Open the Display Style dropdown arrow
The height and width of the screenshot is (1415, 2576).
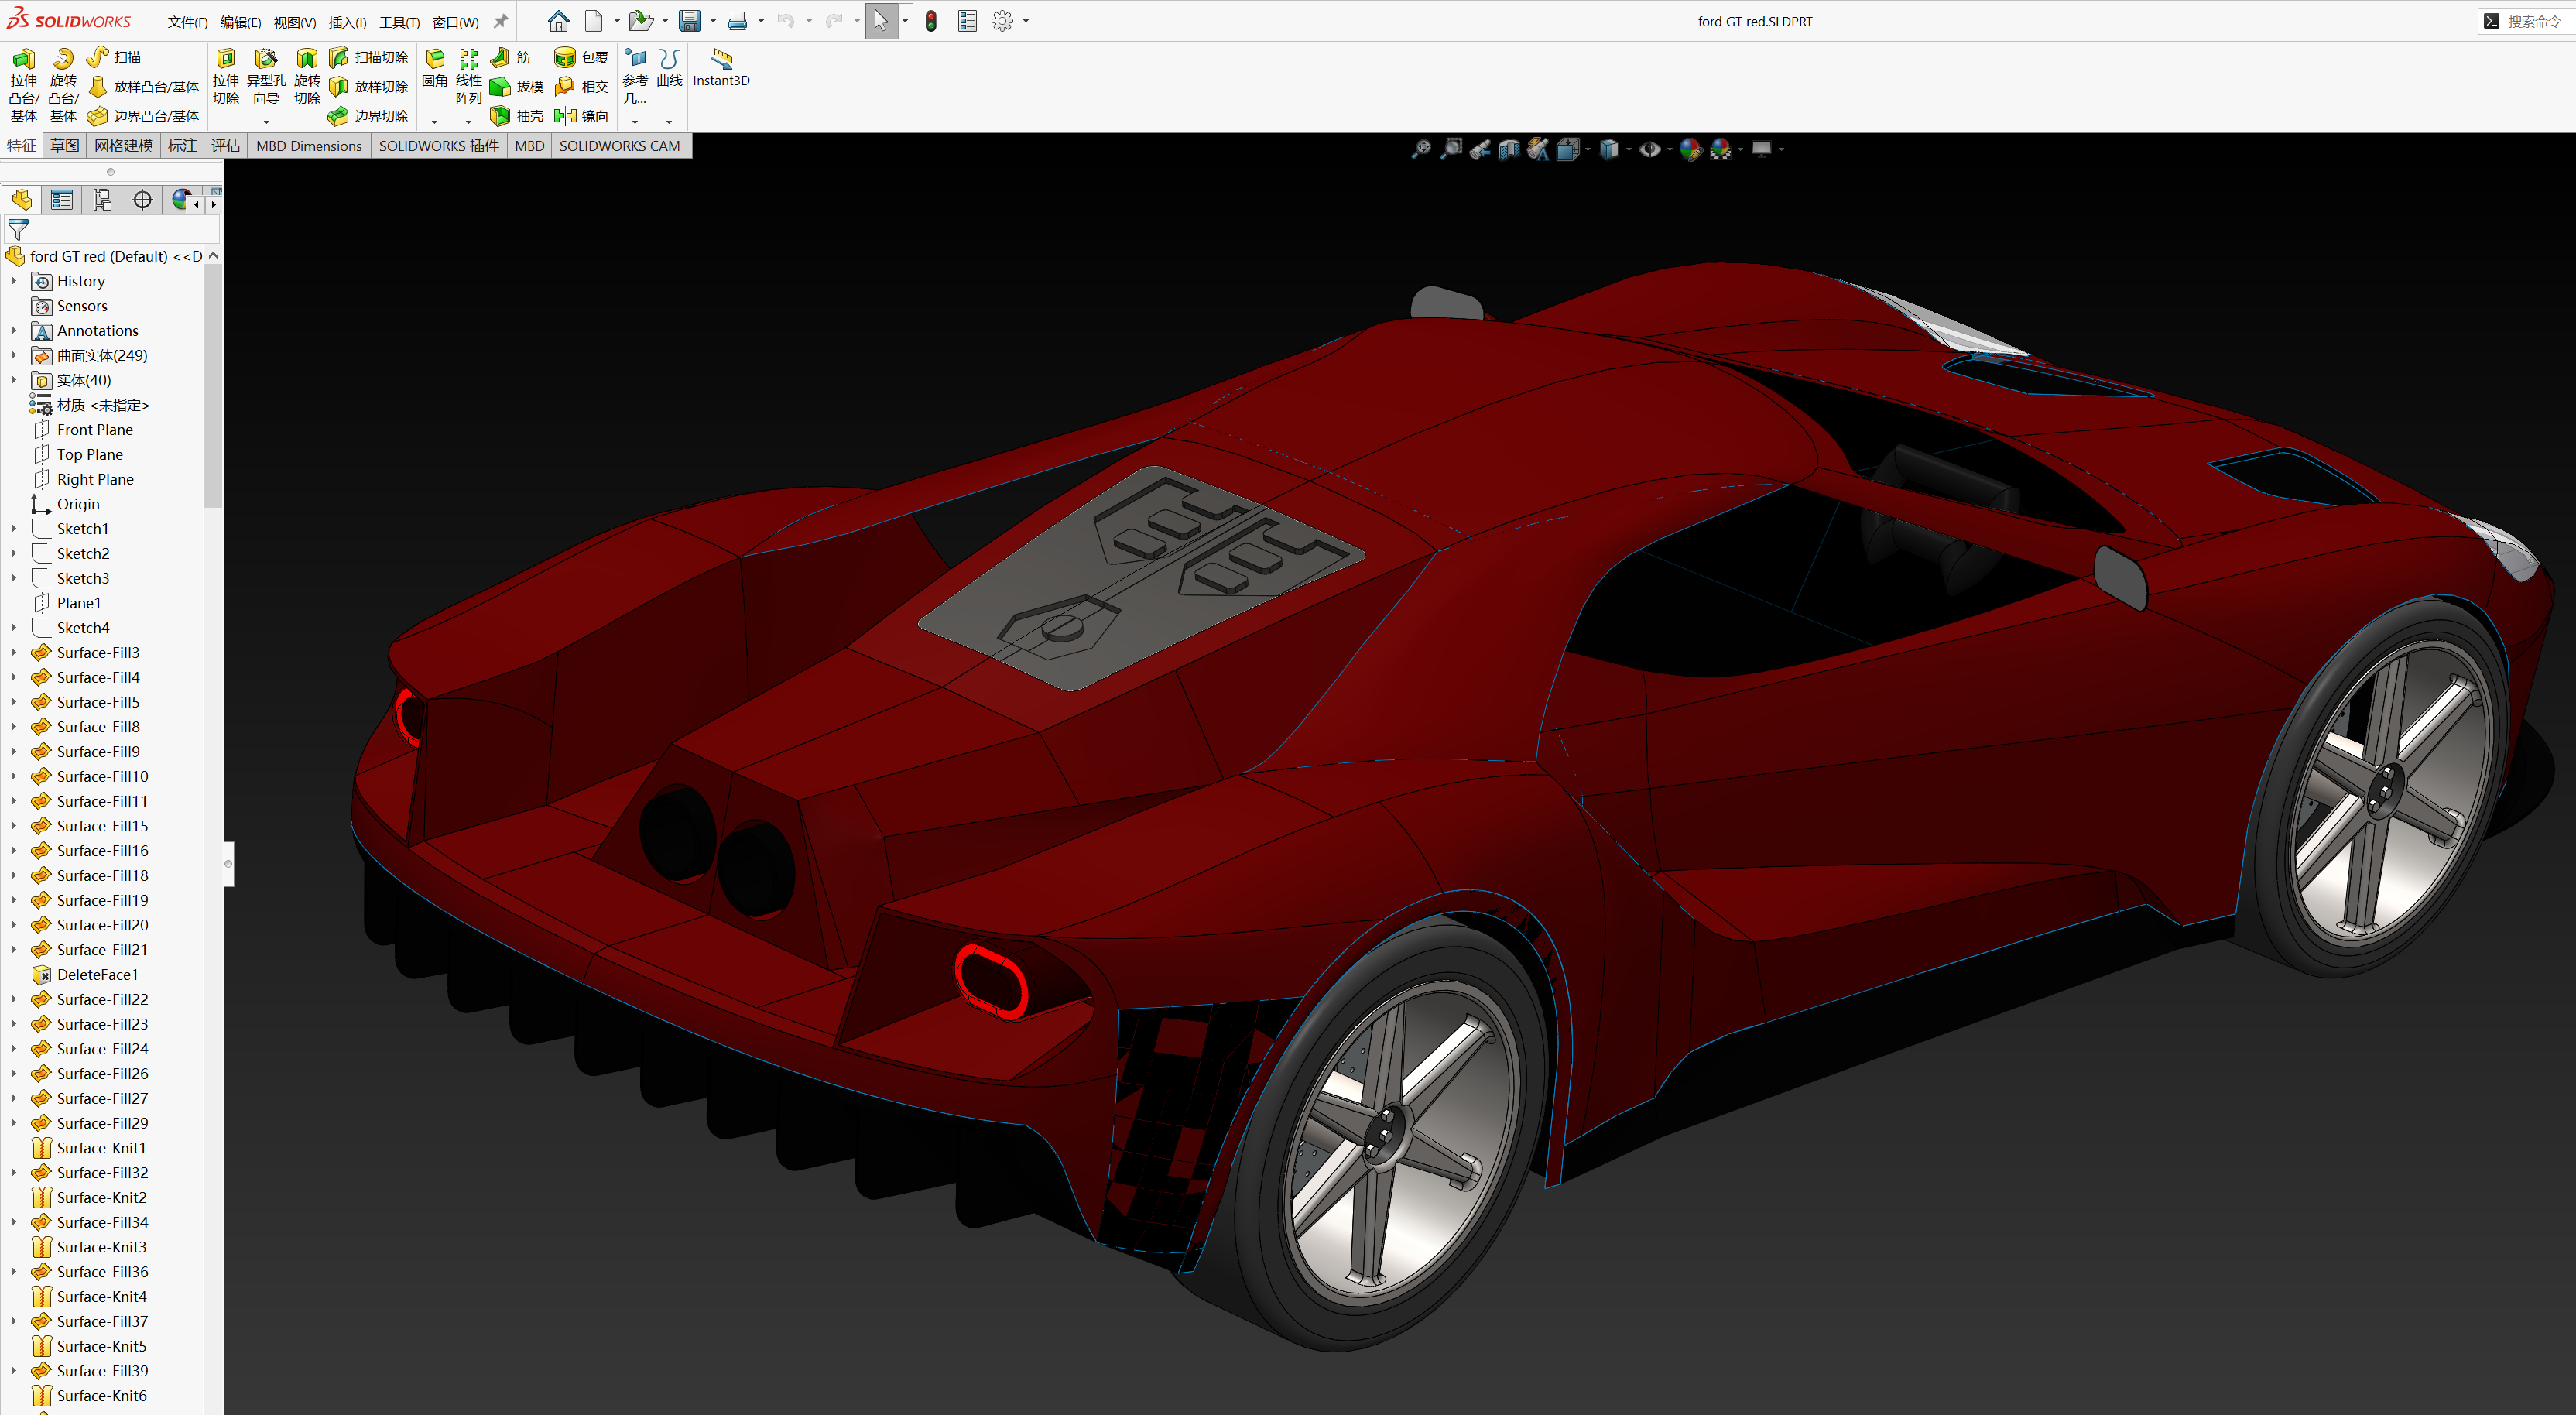[x=1629, y=149]
